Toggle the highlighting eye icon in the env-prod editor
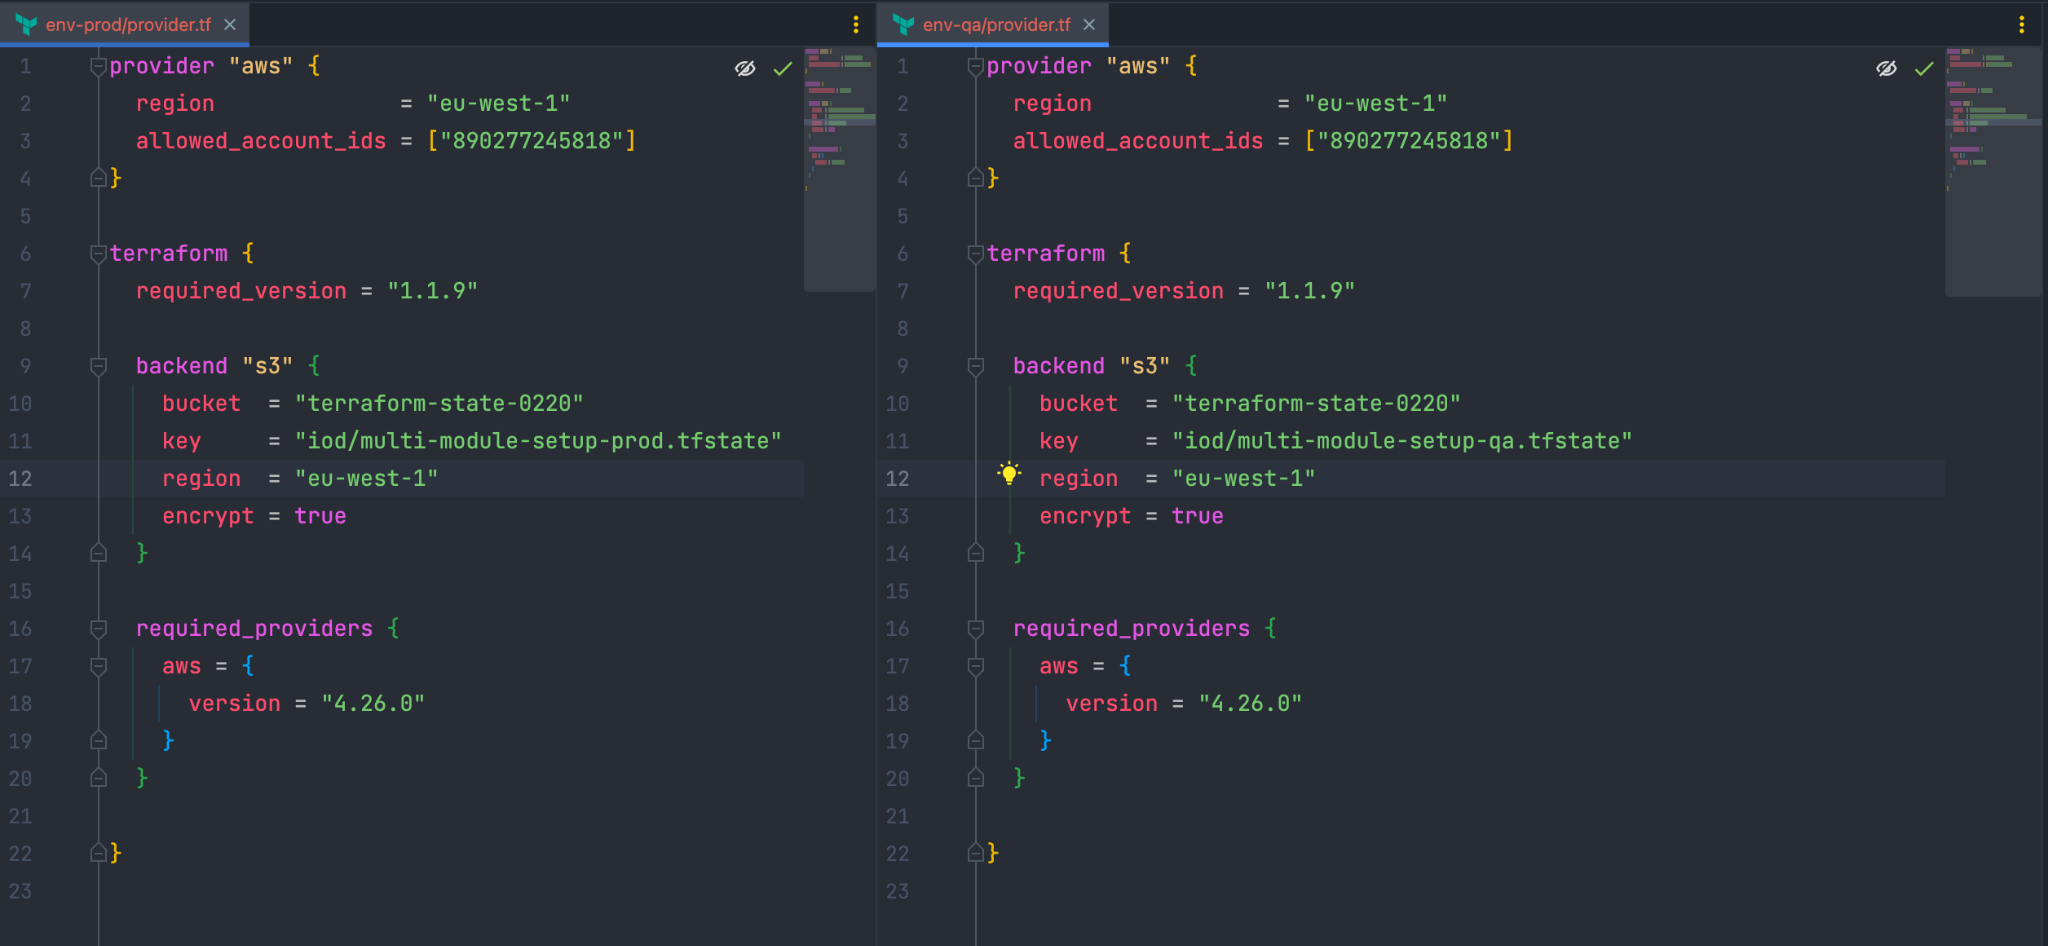The width and height of the screenshot is (2048, 946). tap(744, 68)
